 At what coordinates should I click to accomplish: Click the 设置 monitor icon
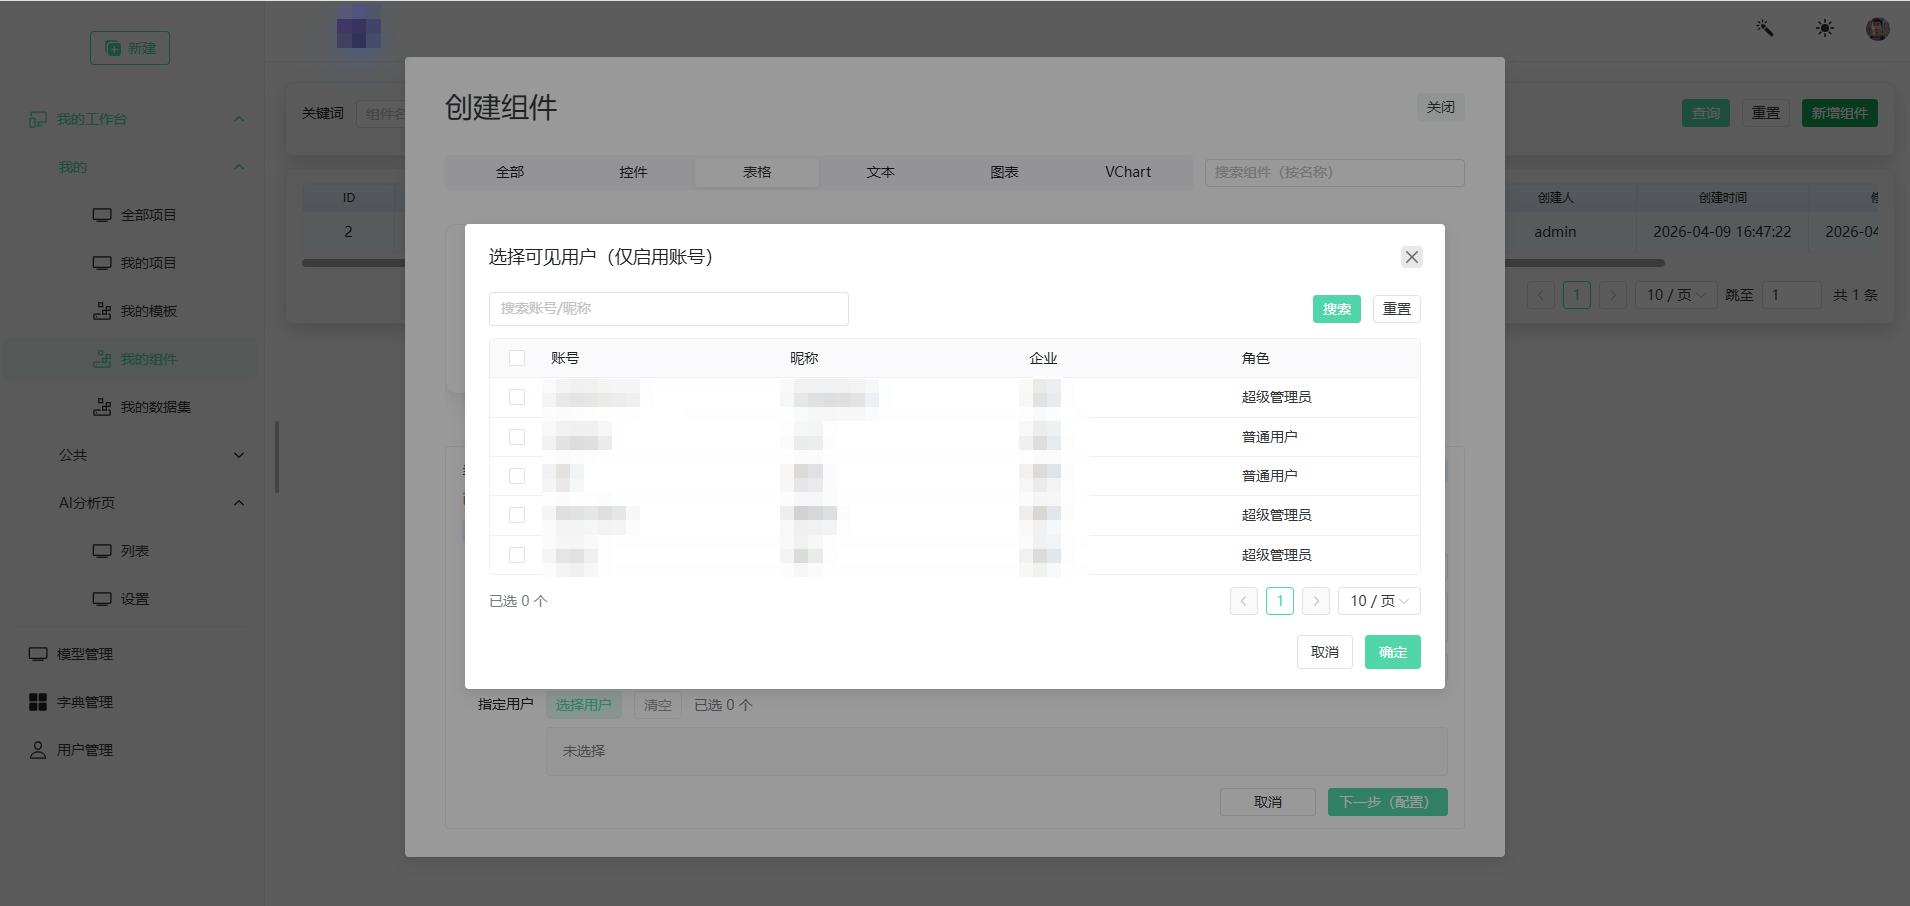(102, 599)
